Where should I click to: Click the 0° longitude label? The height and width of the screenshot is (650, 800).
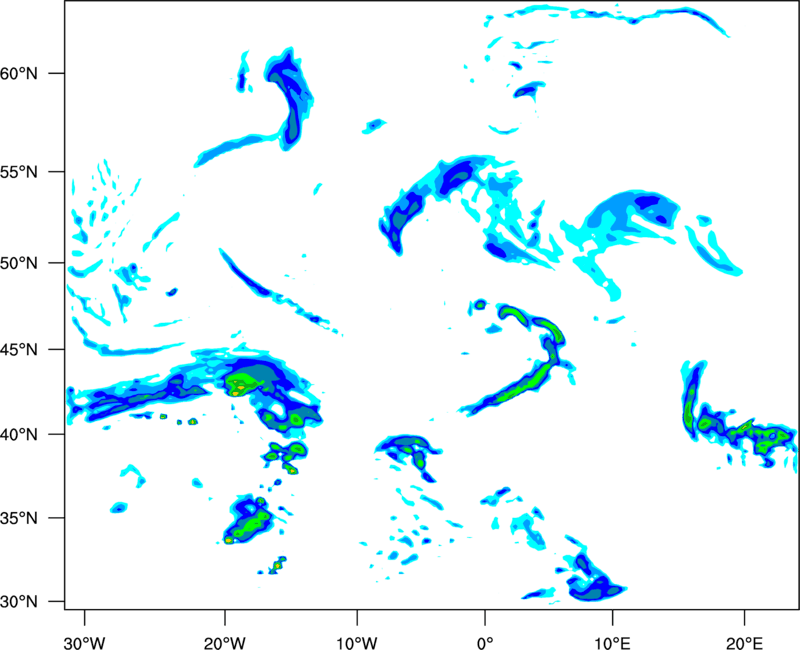pyautogui.click(x=485, y=643)
